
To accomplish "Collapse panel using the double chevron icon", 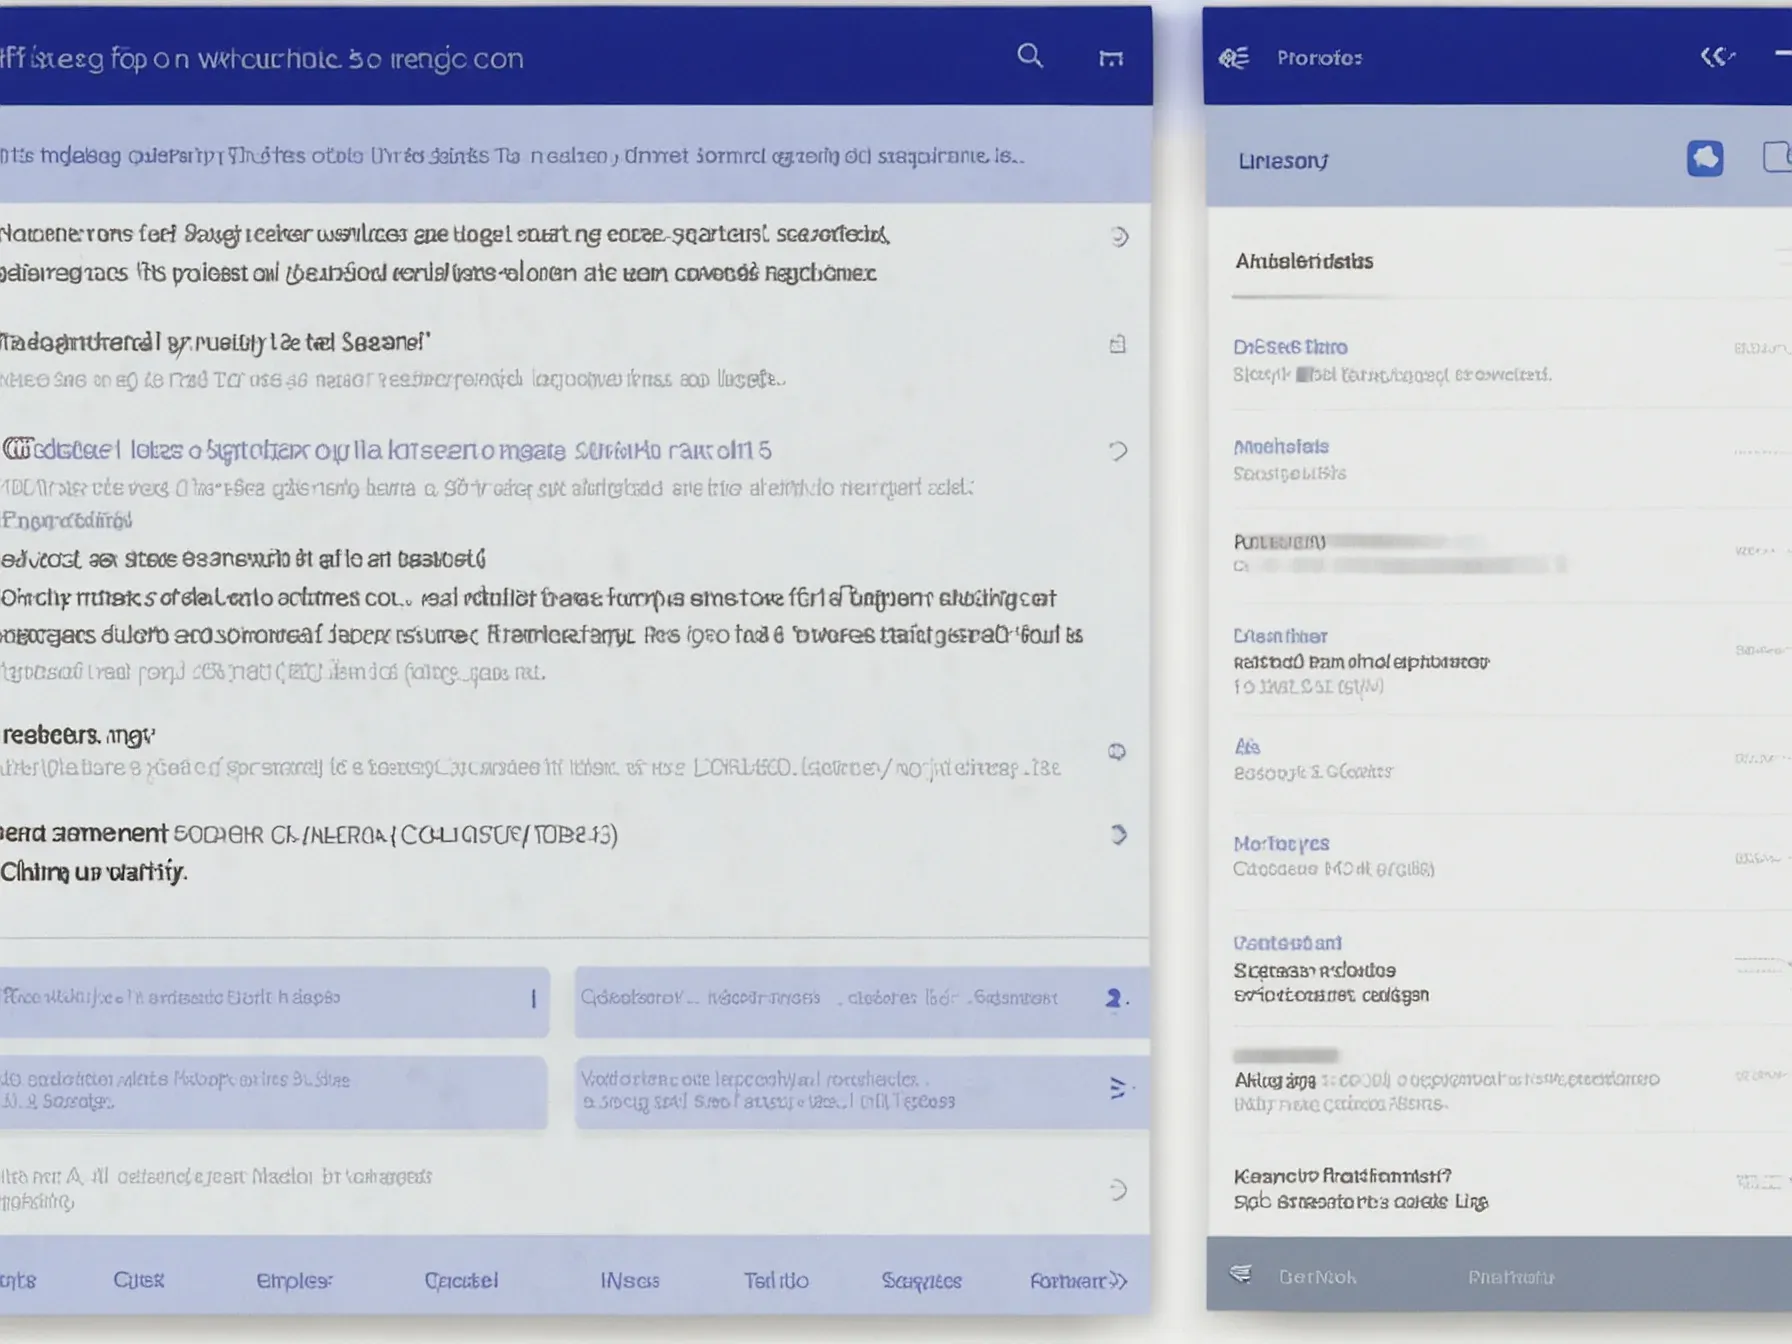I will click(1716, 57).
